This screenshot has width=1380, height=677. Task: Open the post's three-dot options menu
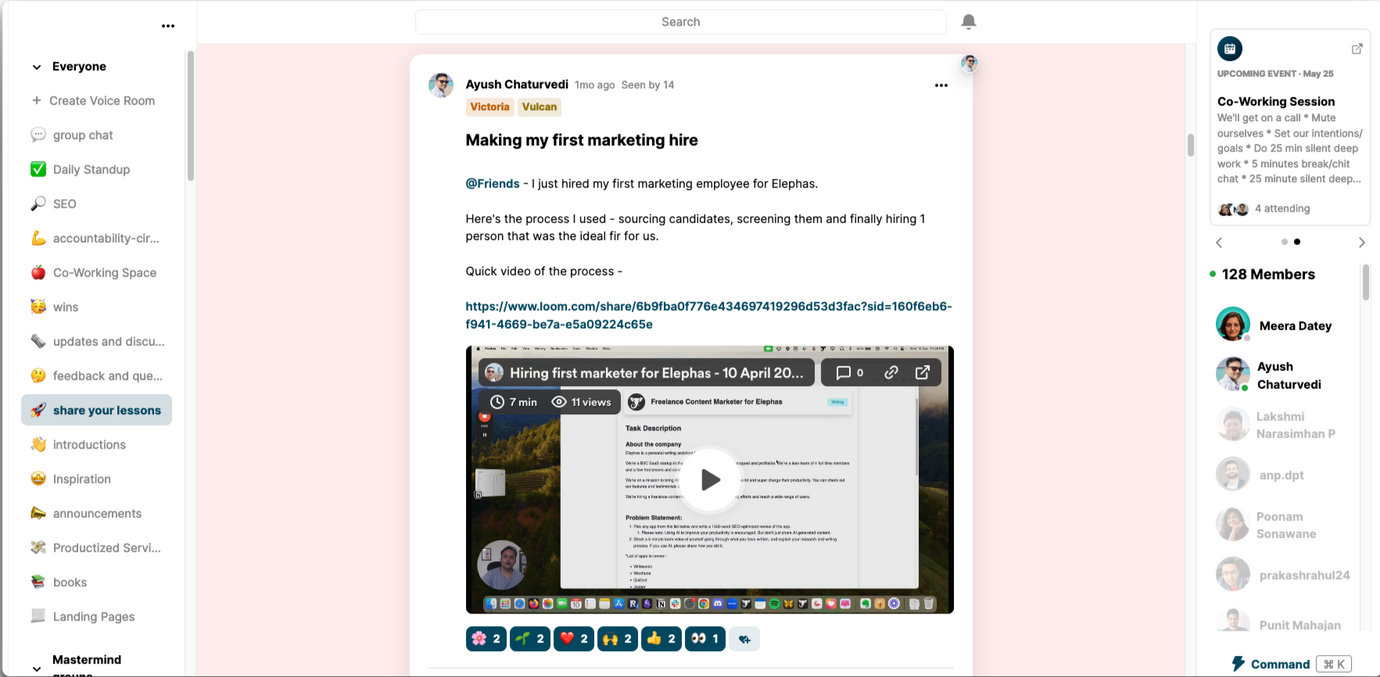point(940,86)
